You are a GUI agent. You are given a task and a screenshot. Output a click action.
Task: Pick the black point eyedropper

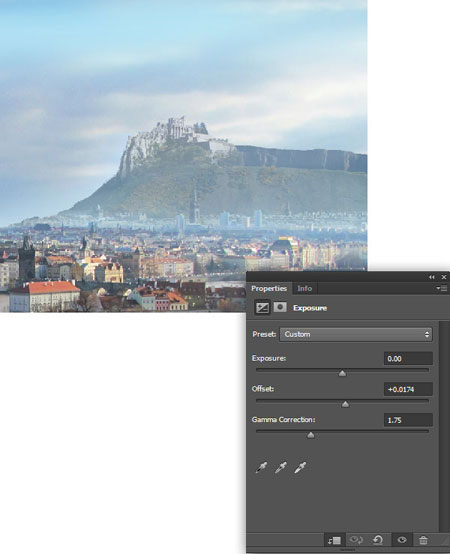pos(261,467)
